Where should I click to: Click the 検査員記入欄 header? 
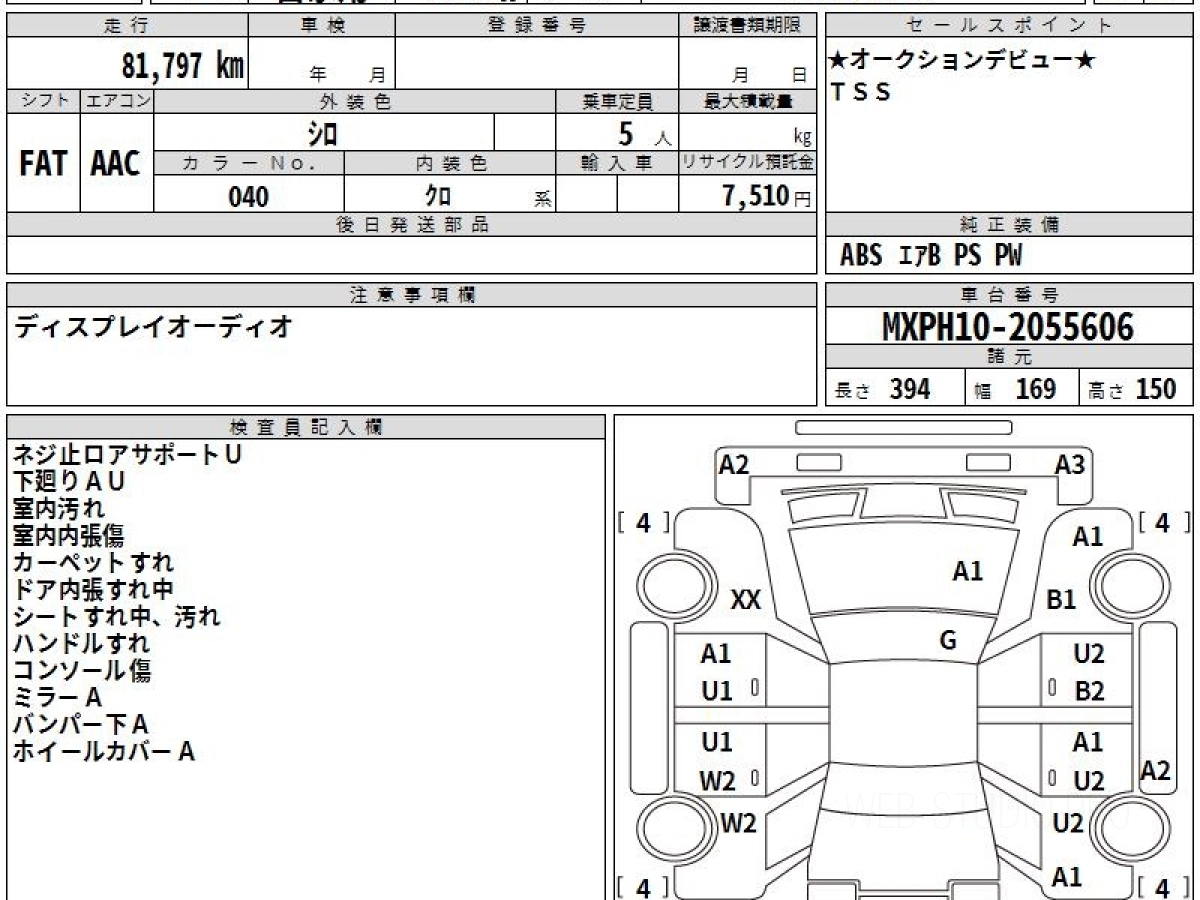point(306,427)
